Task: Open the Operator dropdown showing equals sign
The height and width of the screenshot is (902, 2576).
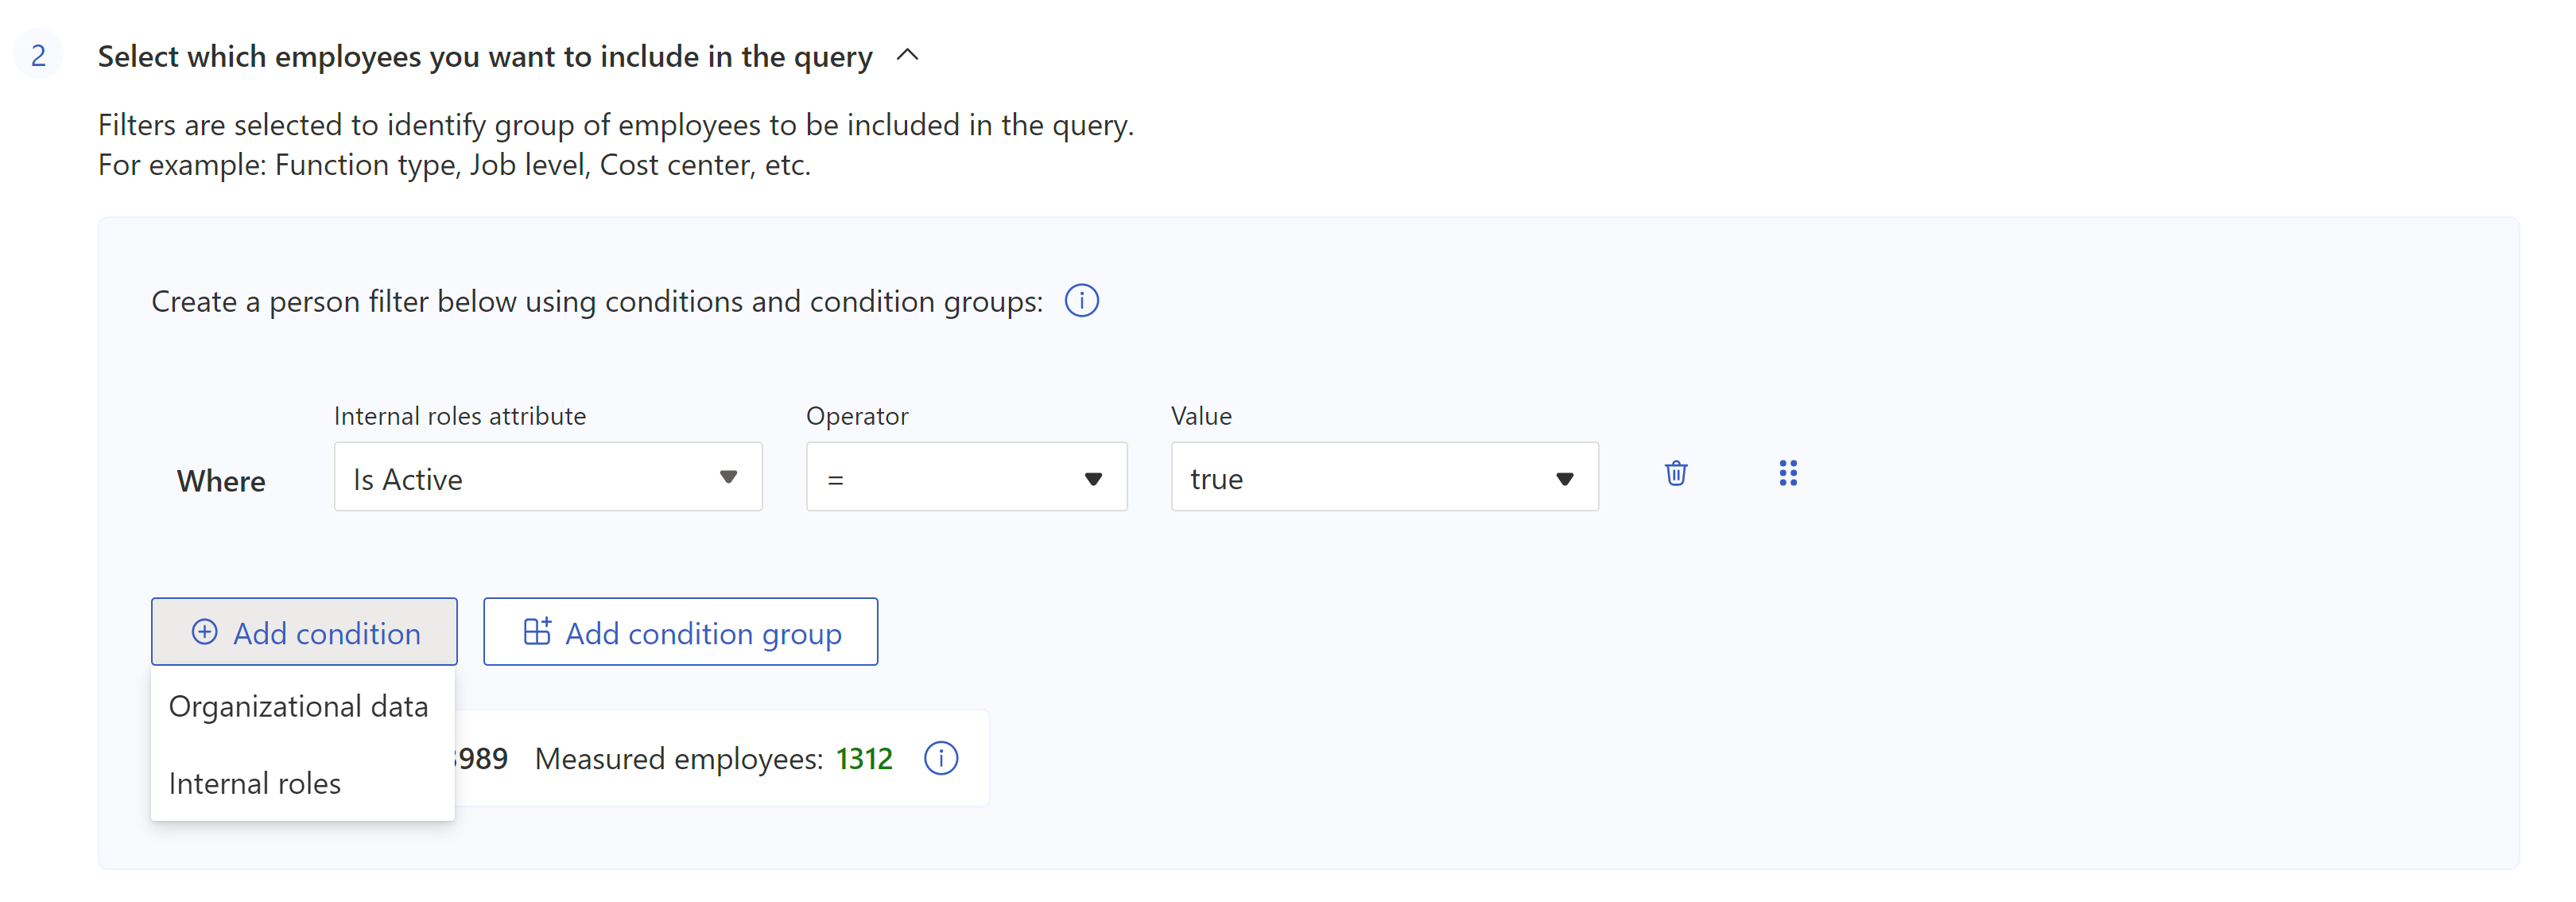Action: tap(965, 478)
